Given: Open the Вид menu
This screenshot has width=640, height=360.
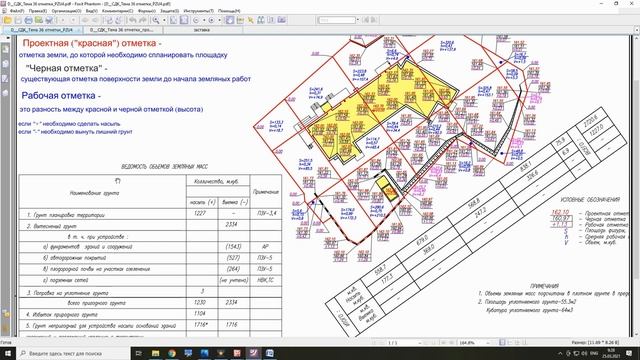Looking at the screenshot, I should (92, 11).
